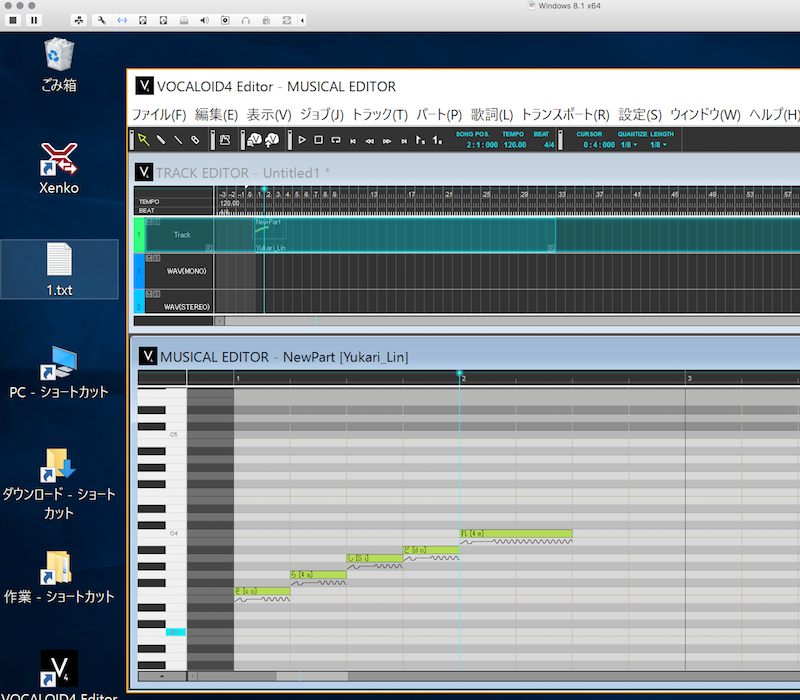Screen dimensions: 800x700
Task: Open the 編集(E) menu
Action: [x=216, y=114]
